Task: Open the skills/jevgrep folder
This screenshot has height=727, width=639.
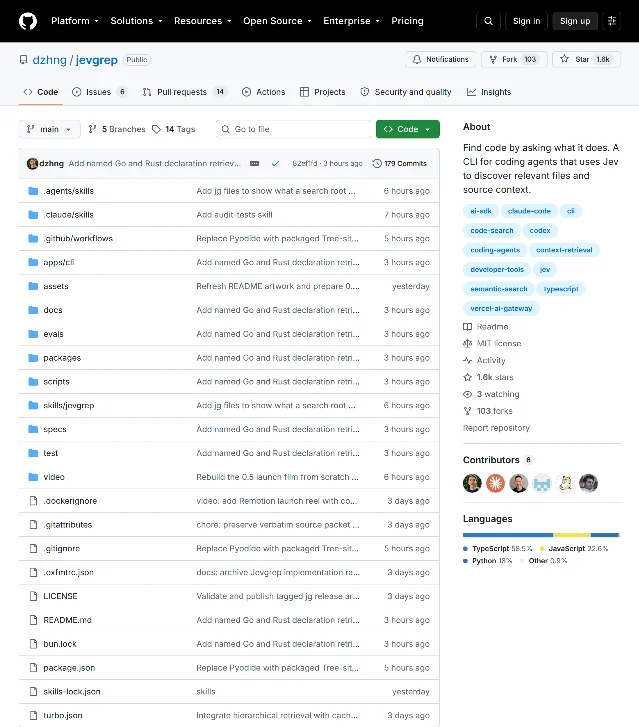Action: tap(69, 405)
